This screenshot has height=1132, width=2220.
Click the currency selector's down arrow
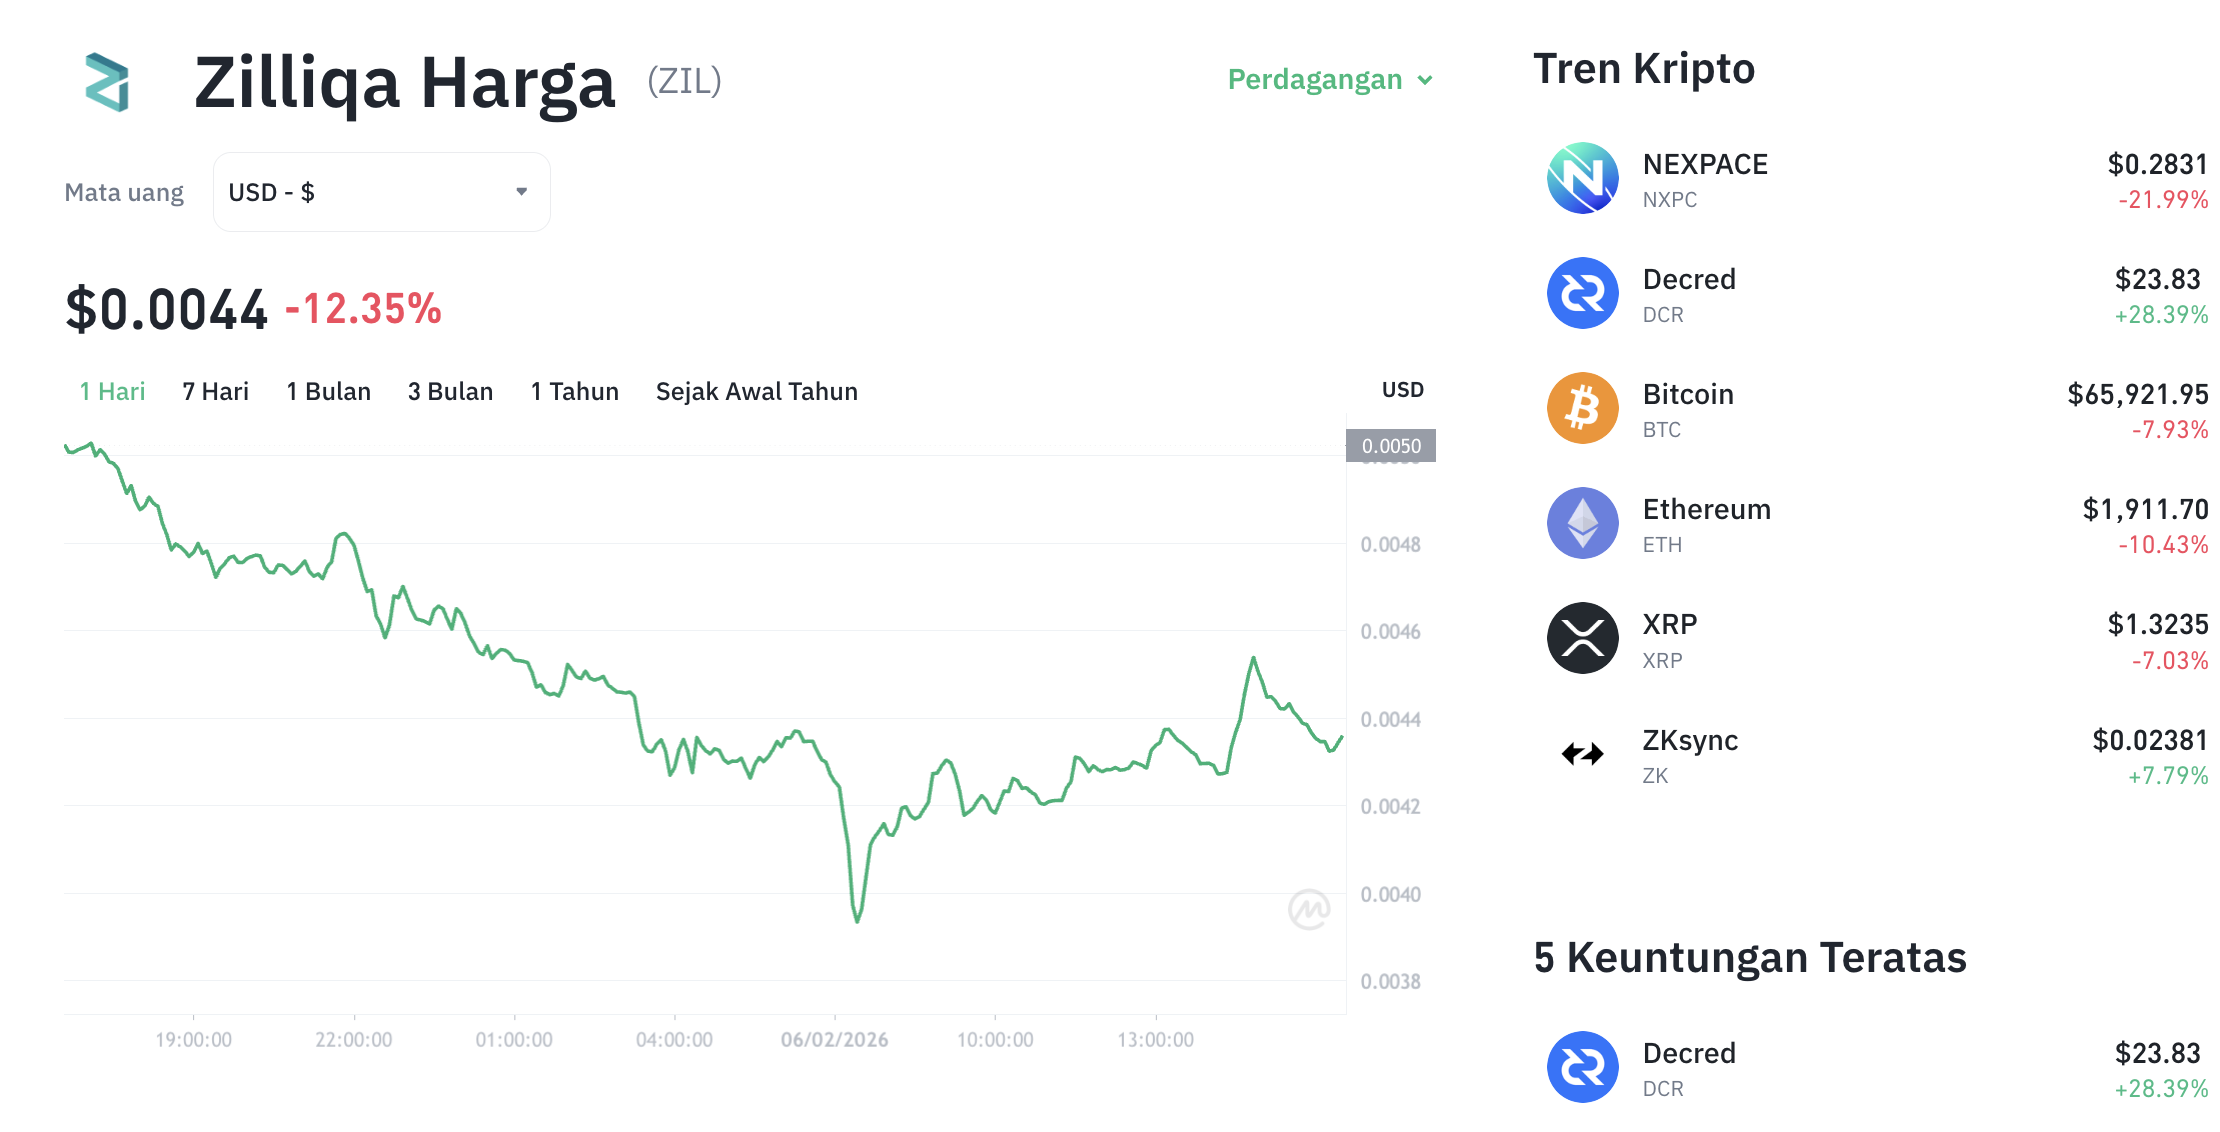(x=520, y=191)
